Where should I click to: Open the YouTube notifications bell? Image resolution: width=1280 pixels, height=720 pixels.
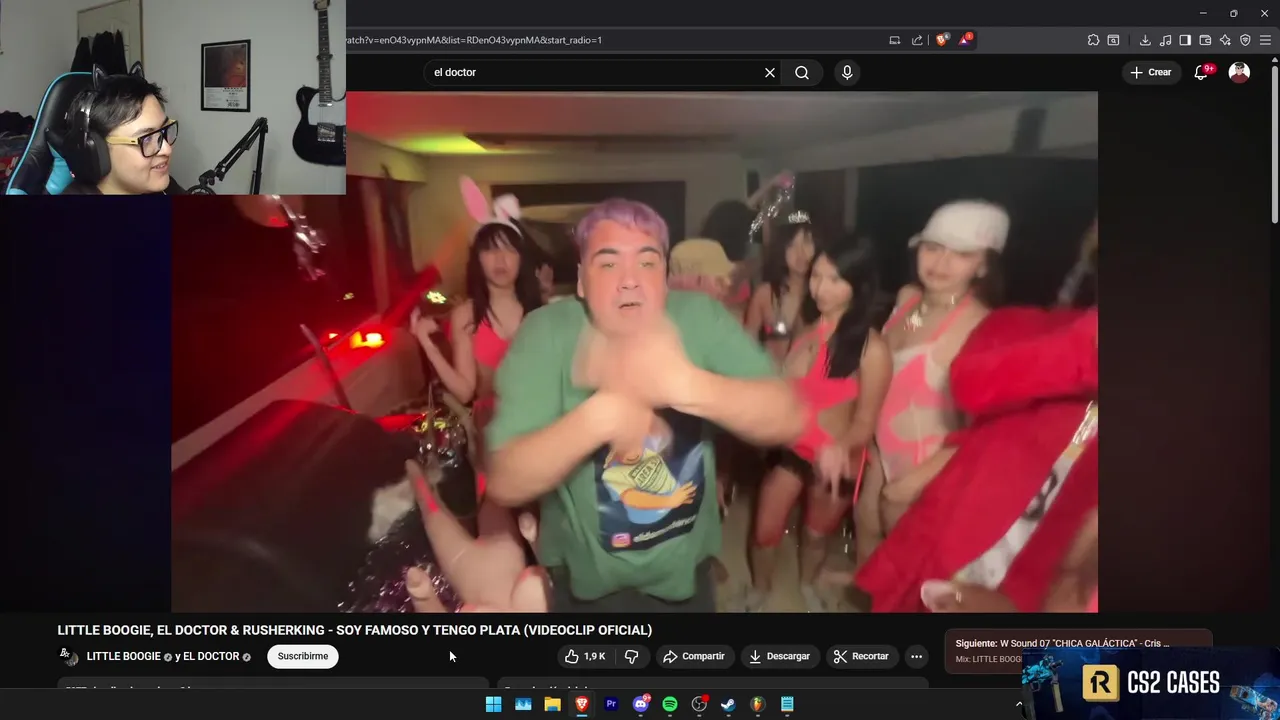[x=1202, y=72]
